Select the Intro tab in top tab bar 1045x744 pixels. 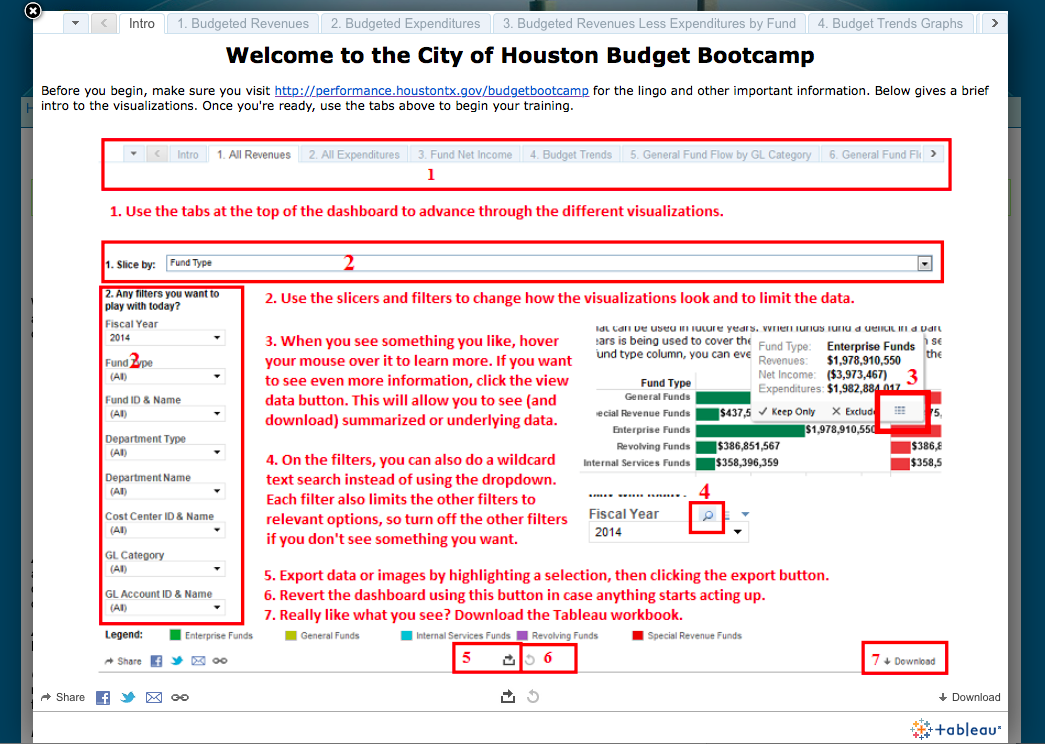click(141, 23)
